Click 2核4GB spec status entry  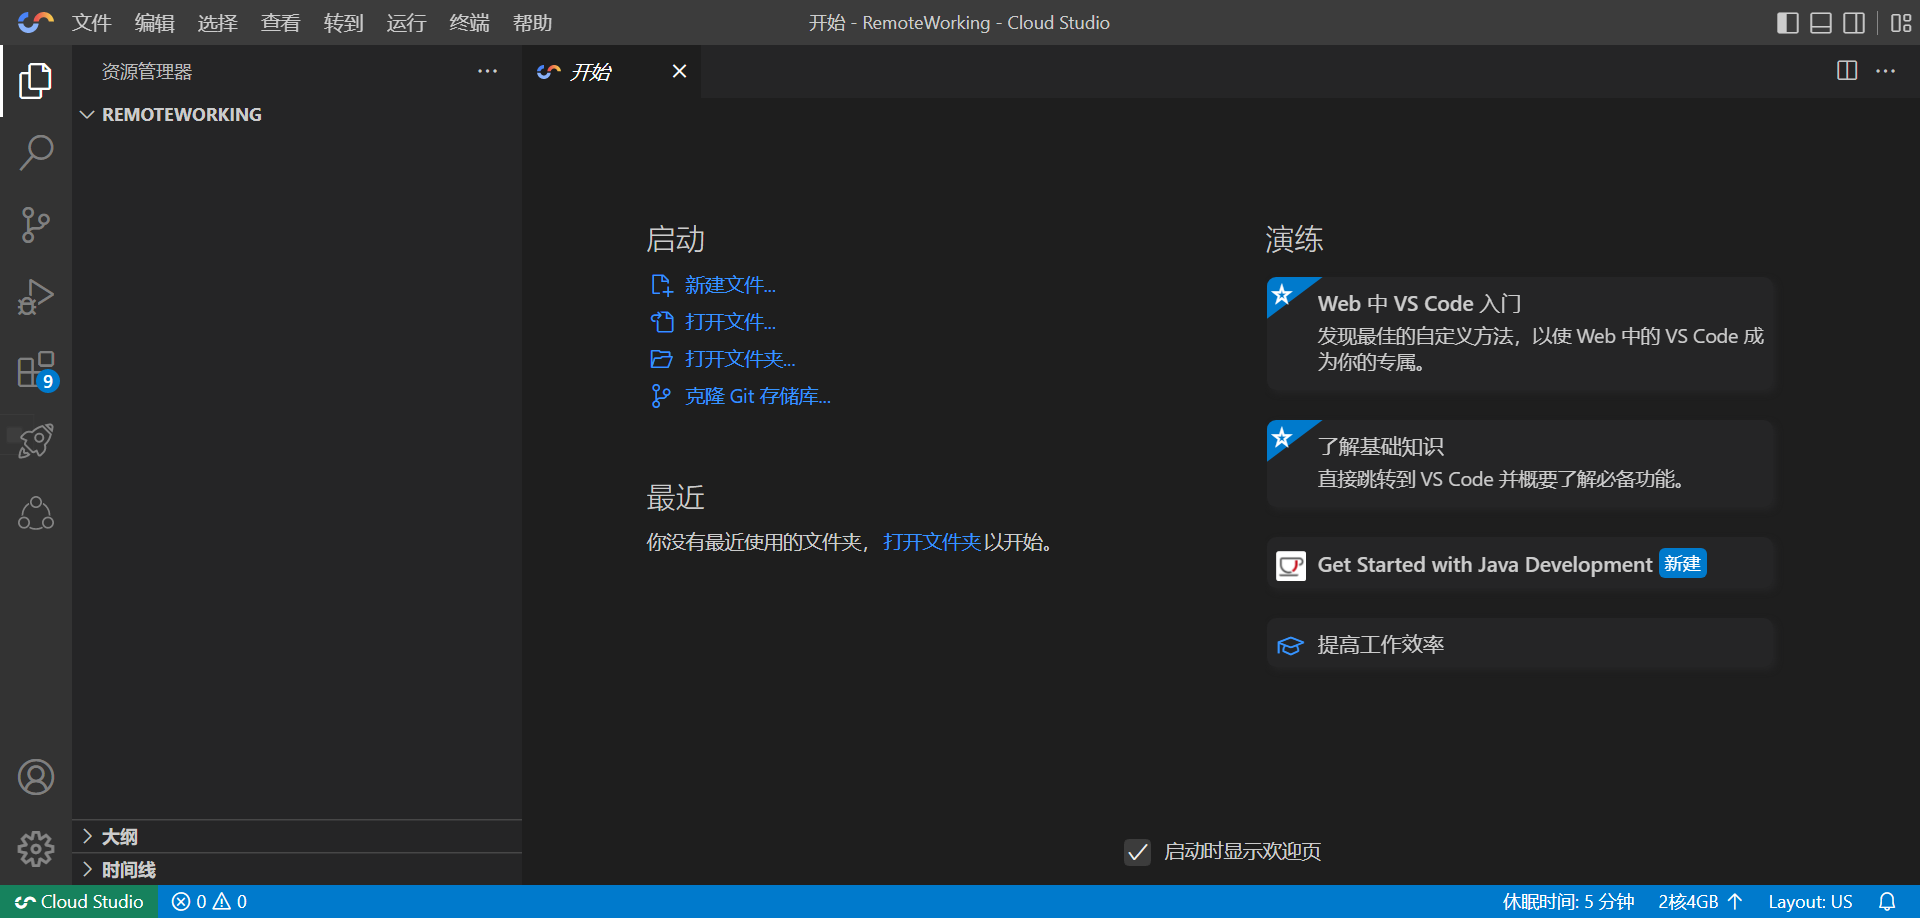1700,902
